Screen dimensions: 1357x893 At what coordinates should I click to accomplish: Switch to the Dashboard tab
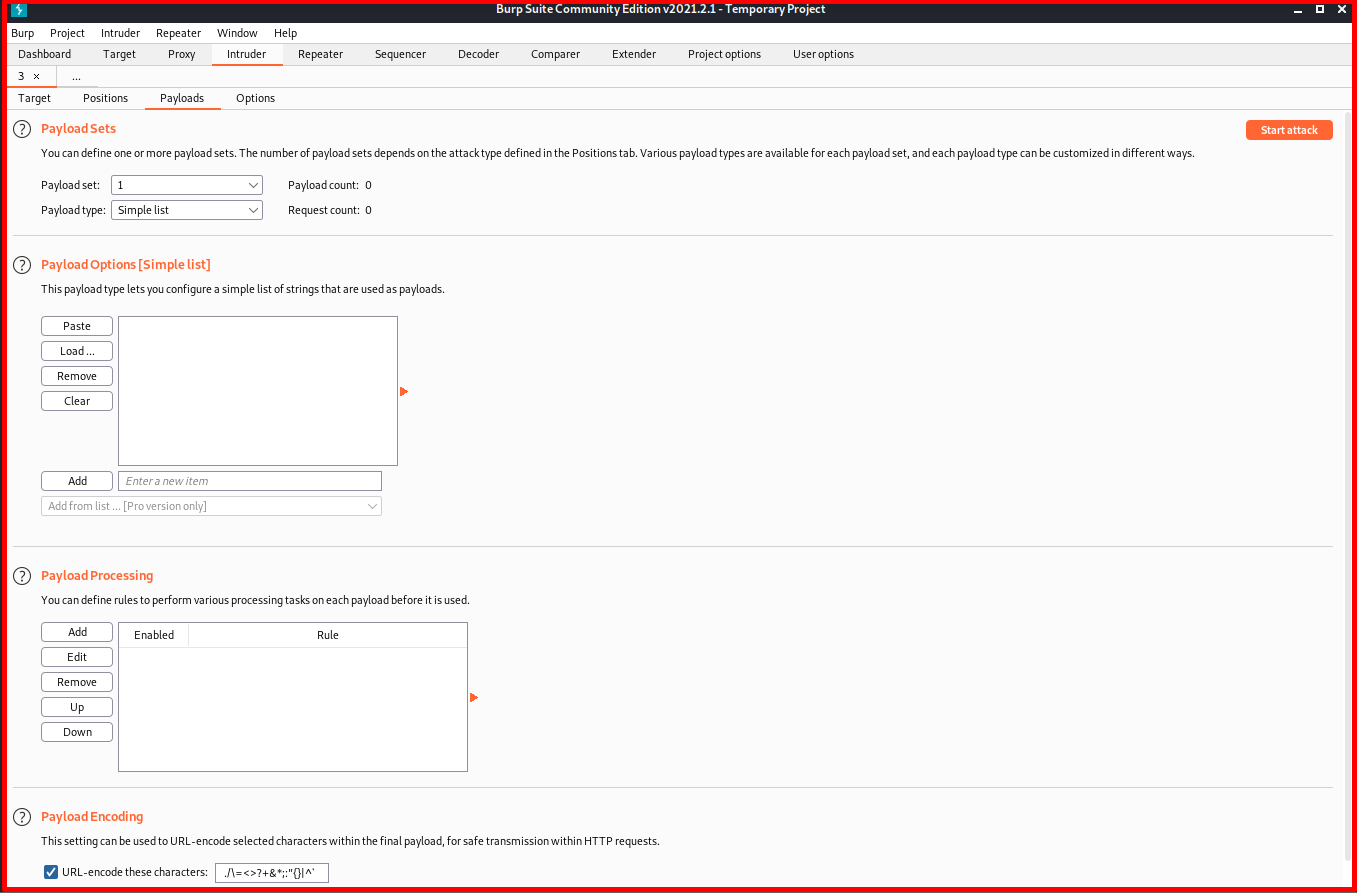click(x=44, y=54)
